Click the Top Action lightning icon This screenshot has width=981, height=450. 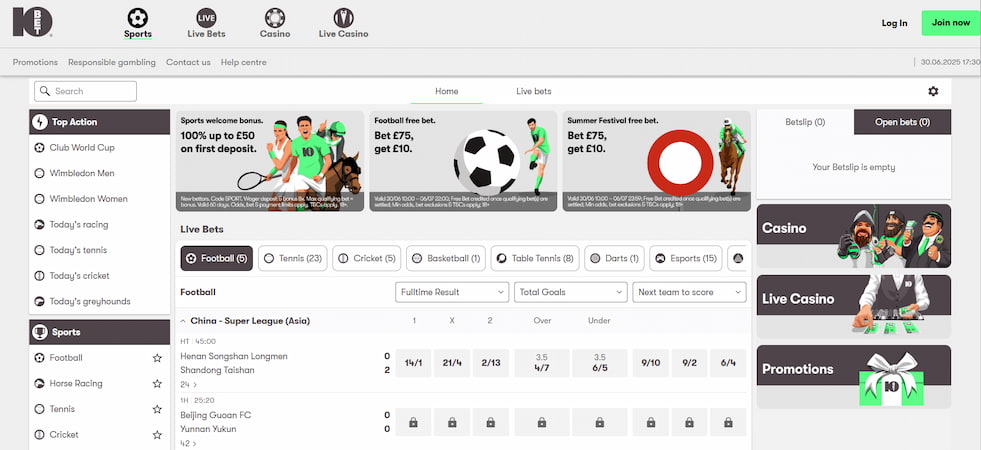coord(39,122)
